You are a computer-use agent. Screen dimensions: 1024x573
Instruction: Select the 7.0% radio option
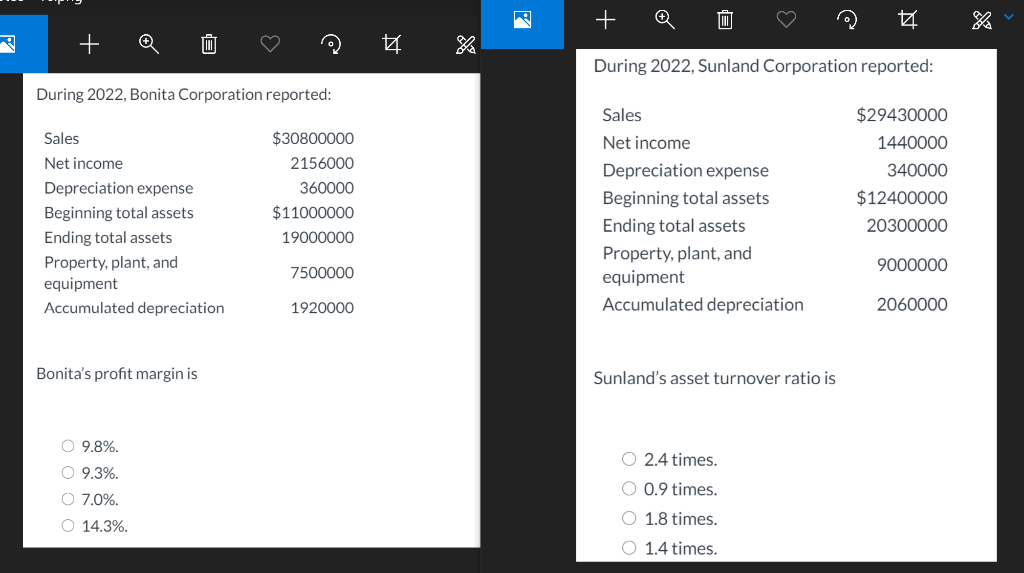pyautogui.click(x=68, y=499)
